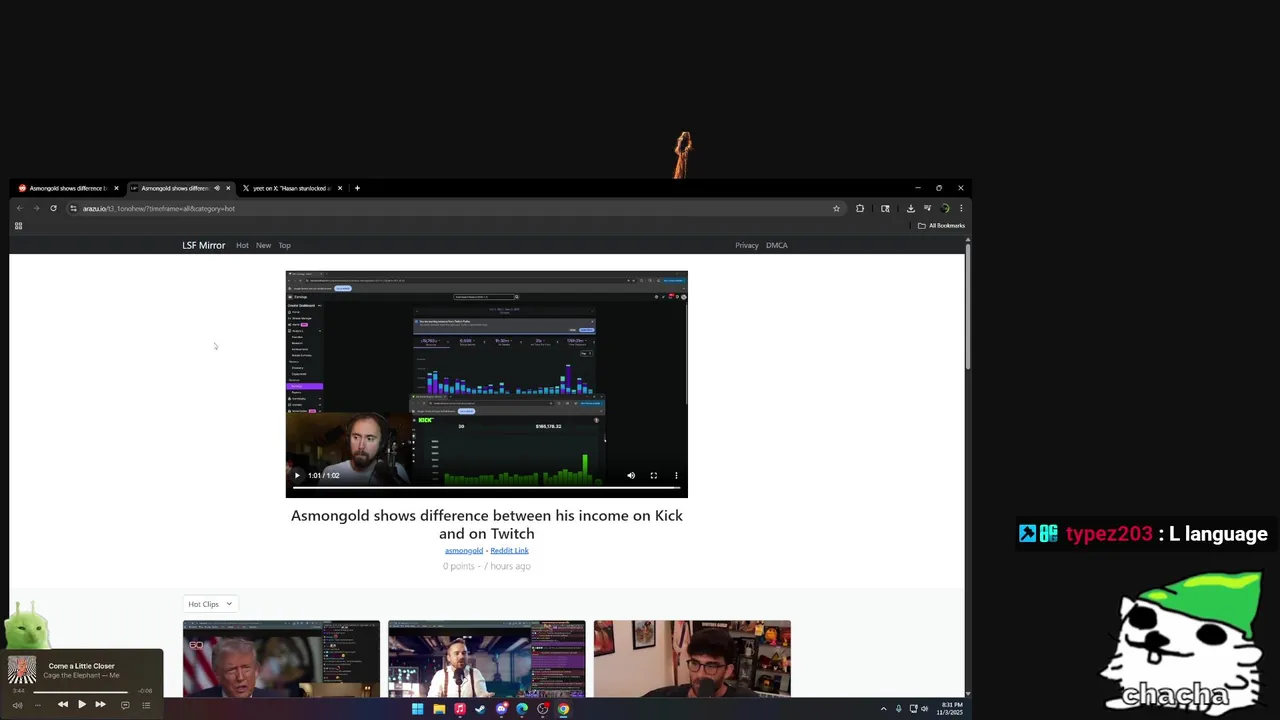Go to LSF Mirror home

pyautogui.click(x=203, y=245)
